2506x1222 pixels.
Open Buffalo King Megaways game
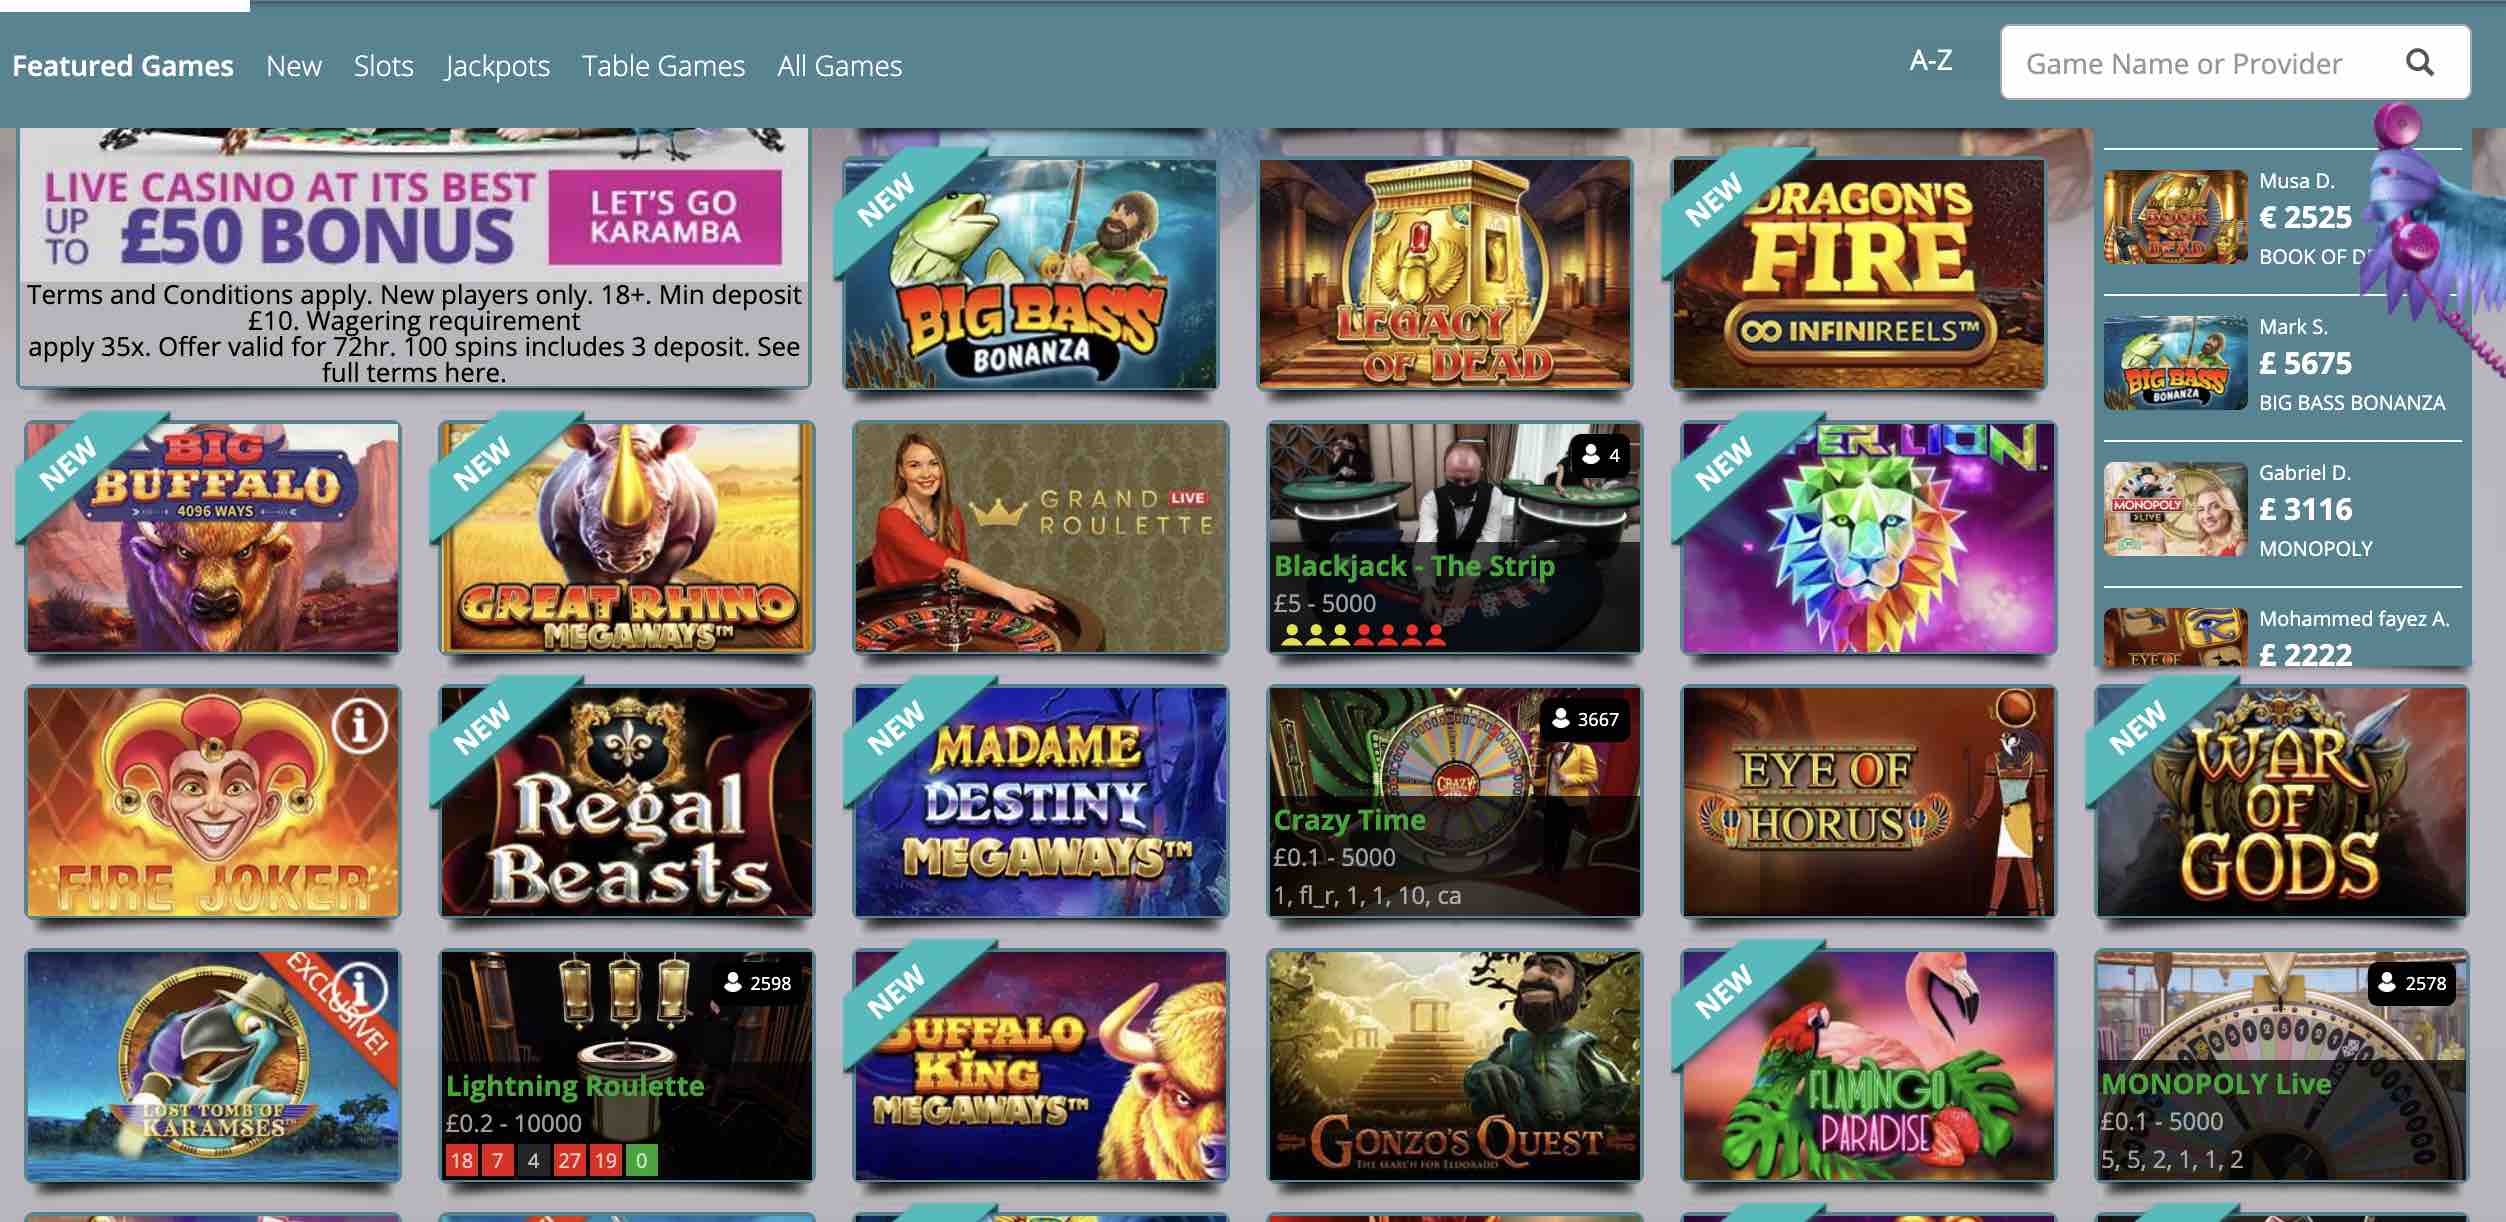tap(1041, 1065)
